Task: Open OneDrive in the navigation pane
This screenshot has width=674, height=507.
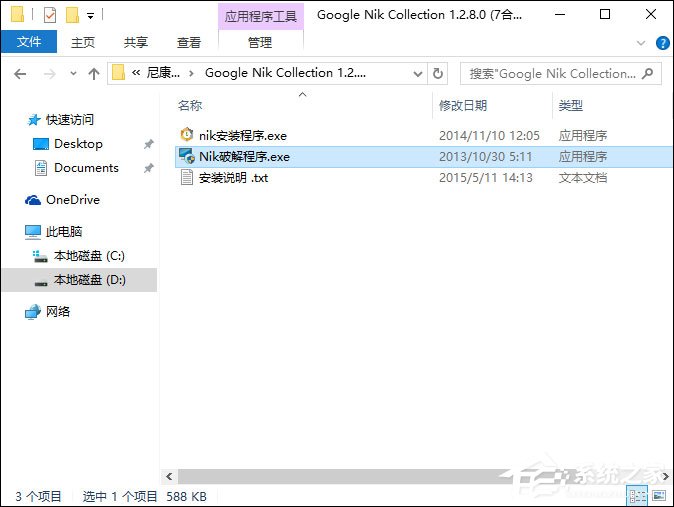Action: click(x=73, y=200)
